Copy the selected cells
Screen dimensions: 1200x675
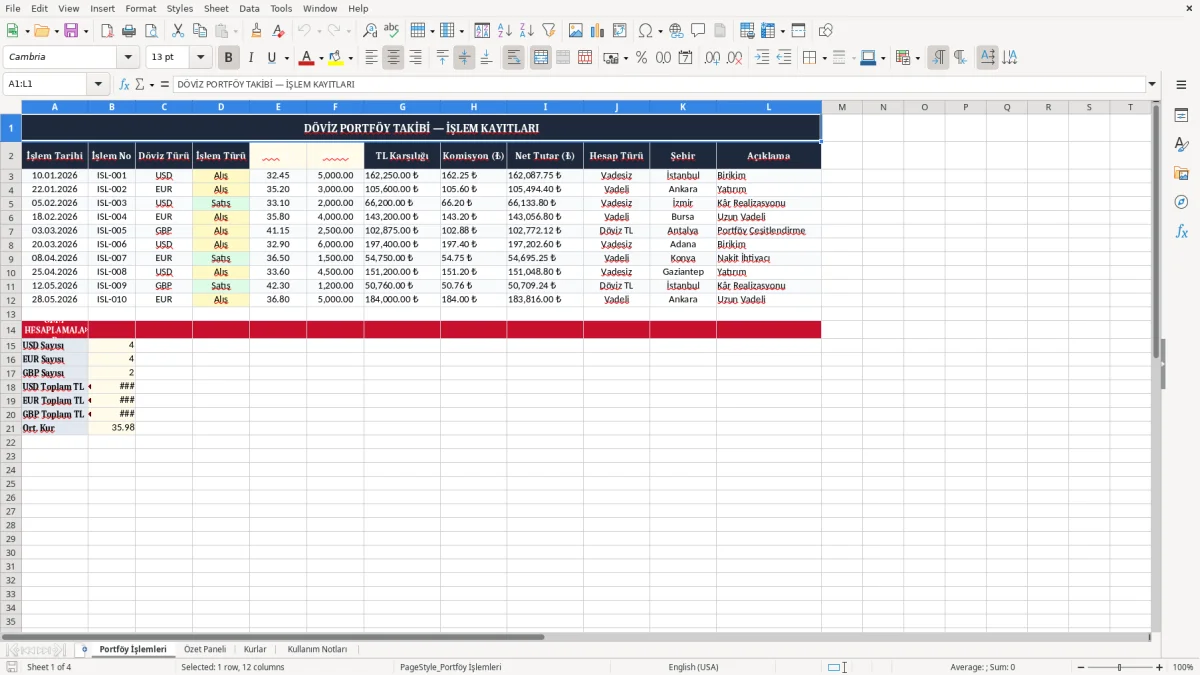[200, 31]
